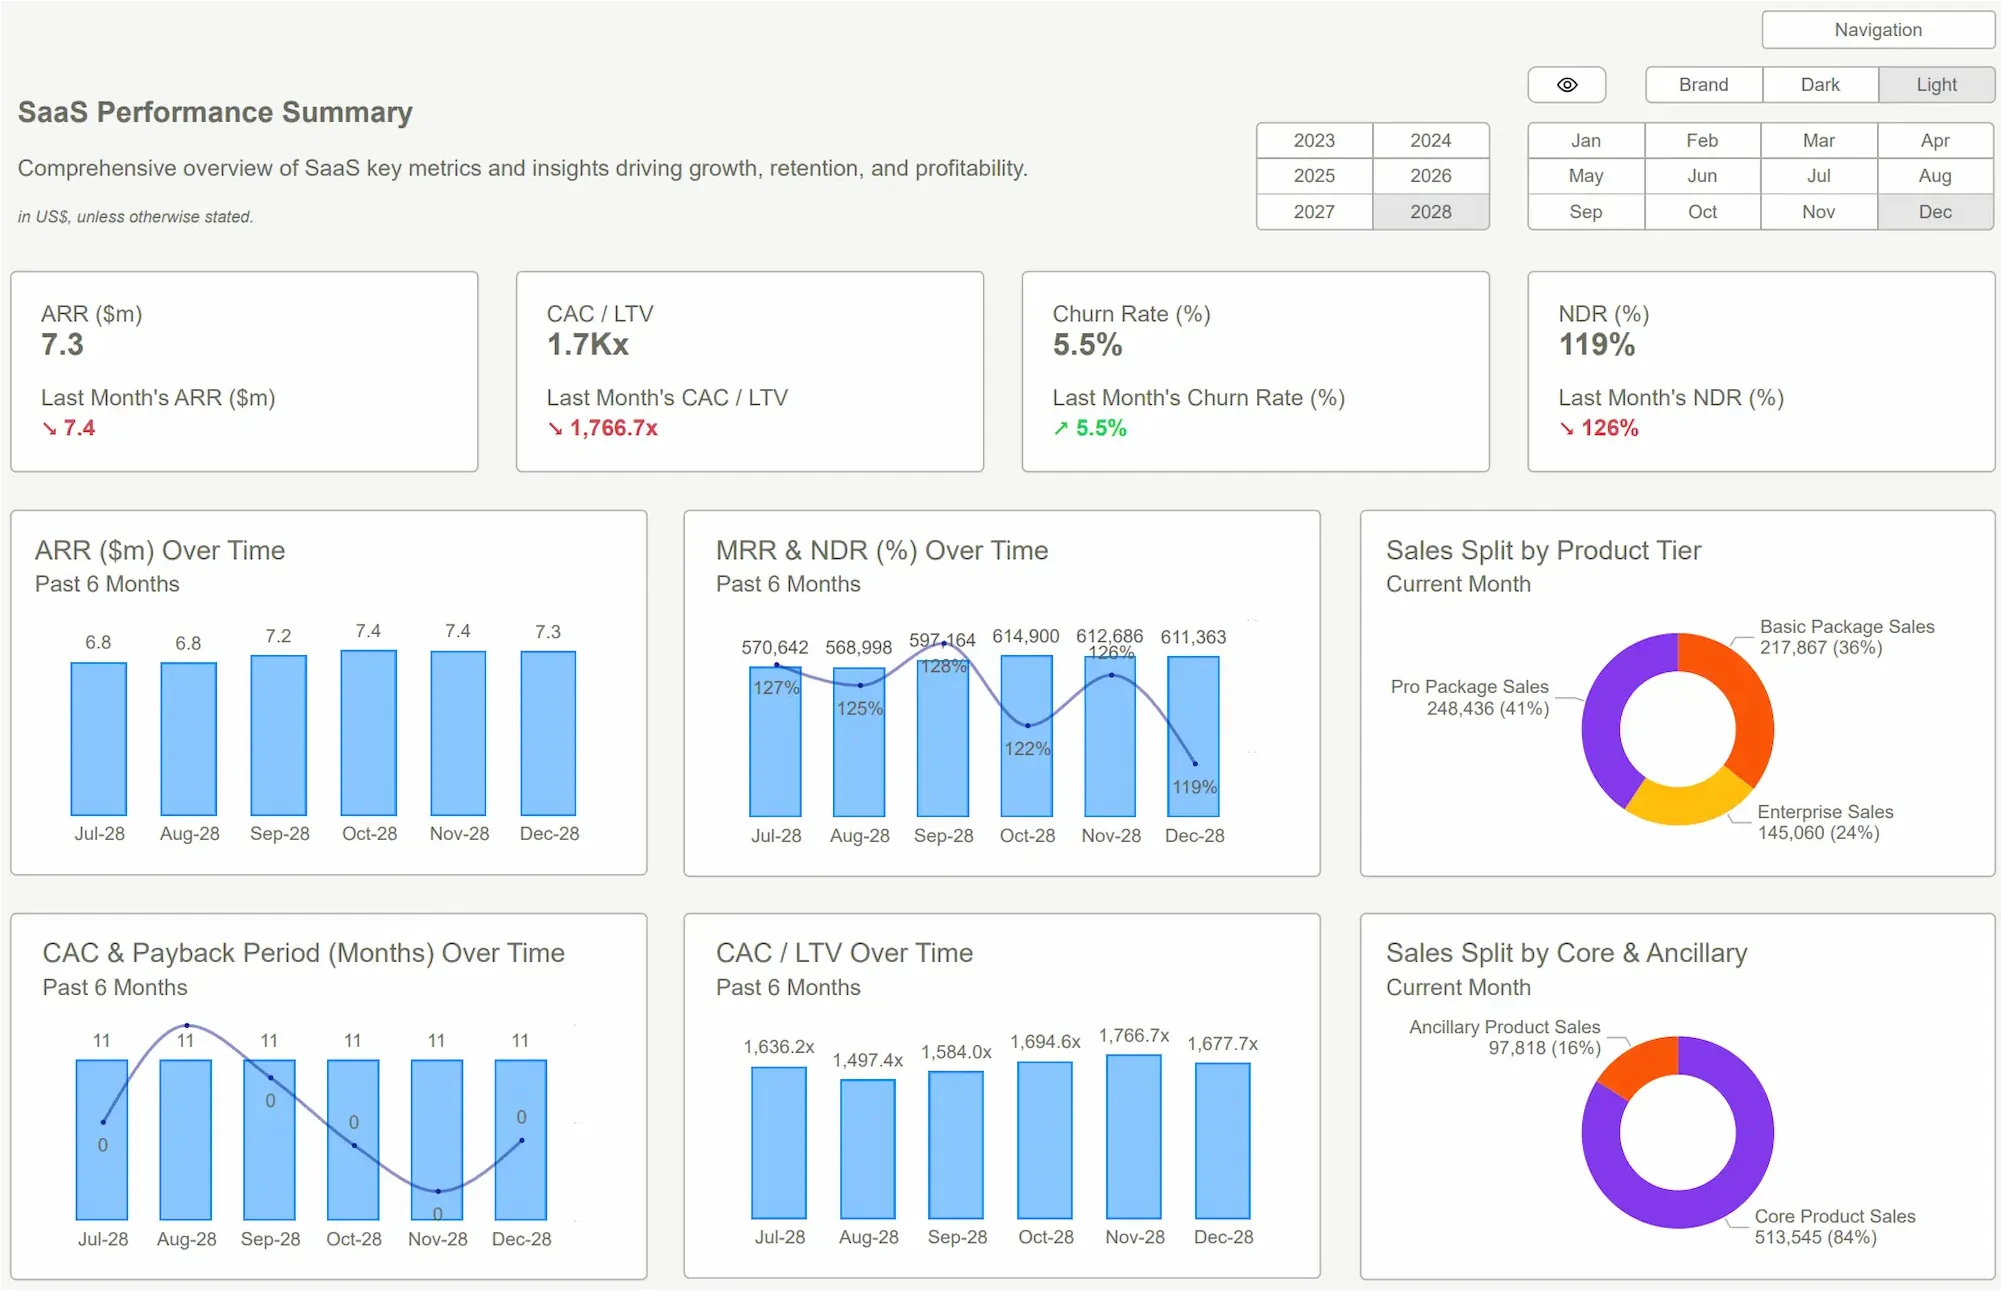
Task: Enable the Brand theme
Action: [1702, 84]
